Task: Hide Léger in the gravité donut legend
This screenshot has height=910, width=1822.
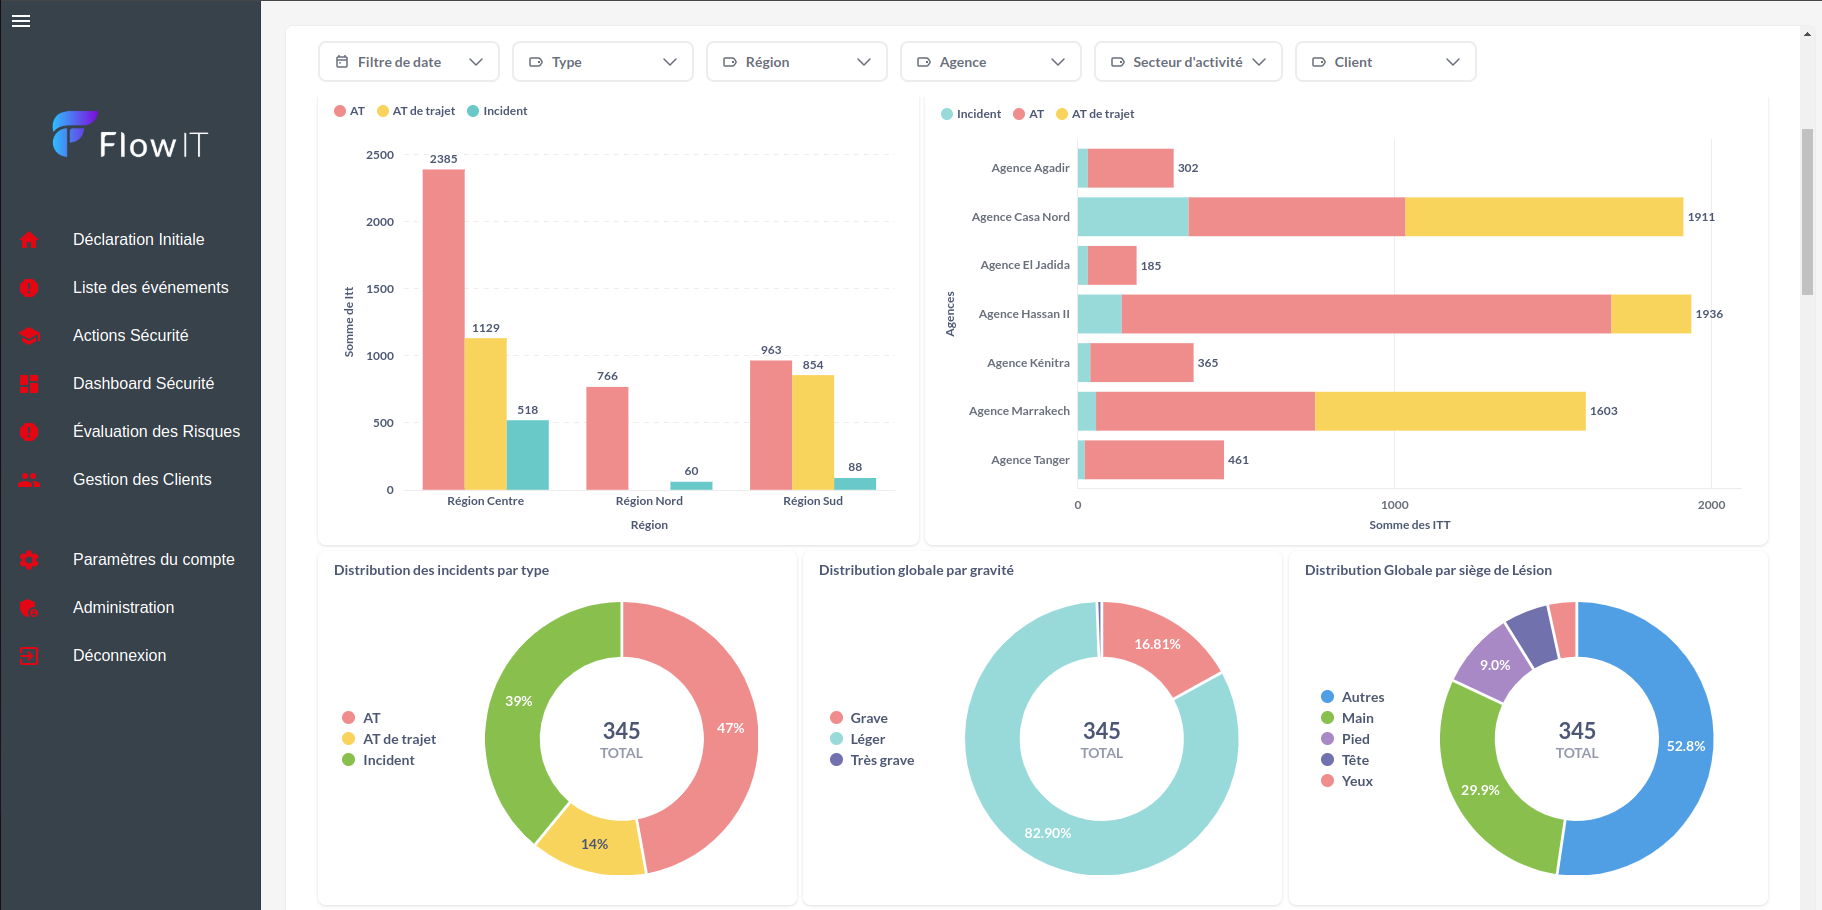Action: [x=867, y=739]
